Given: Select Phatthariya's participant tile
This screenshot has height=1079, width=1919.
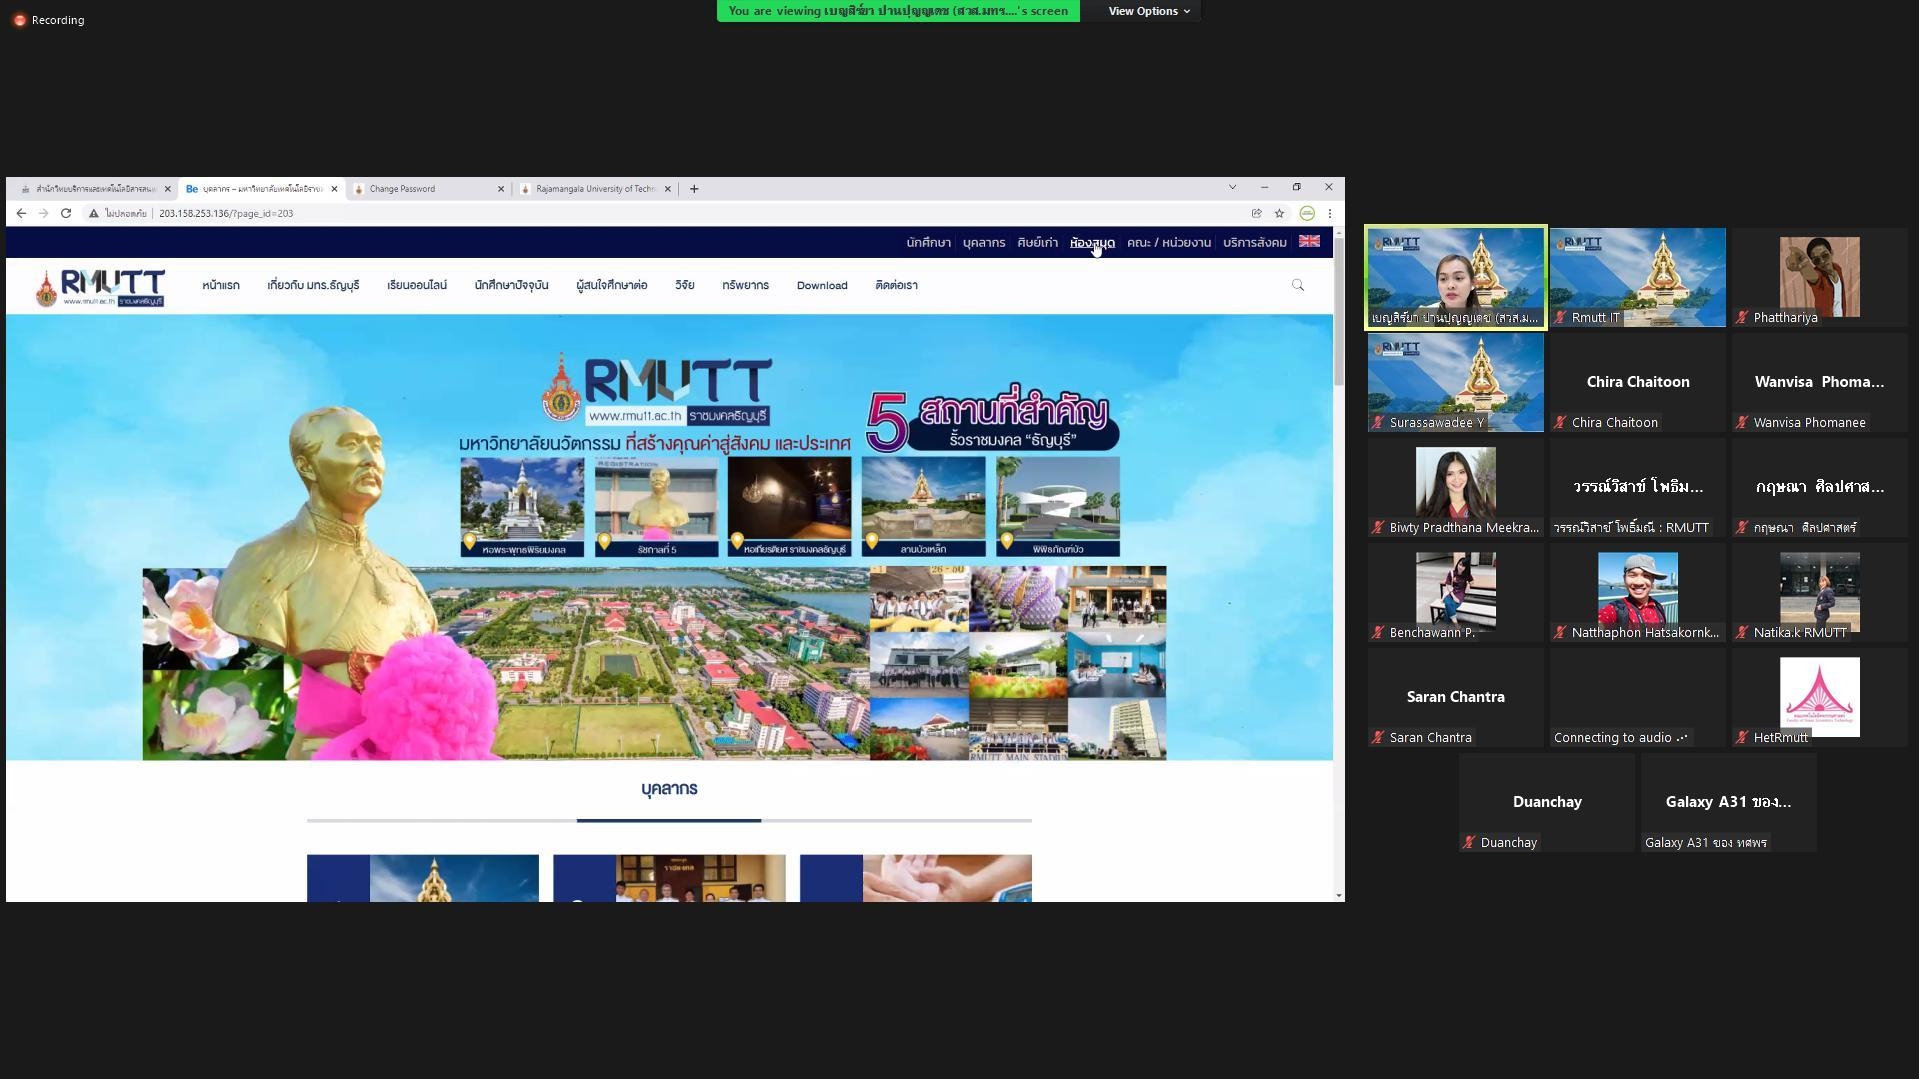Looking at the screenshot, I should coord(1820,277).
